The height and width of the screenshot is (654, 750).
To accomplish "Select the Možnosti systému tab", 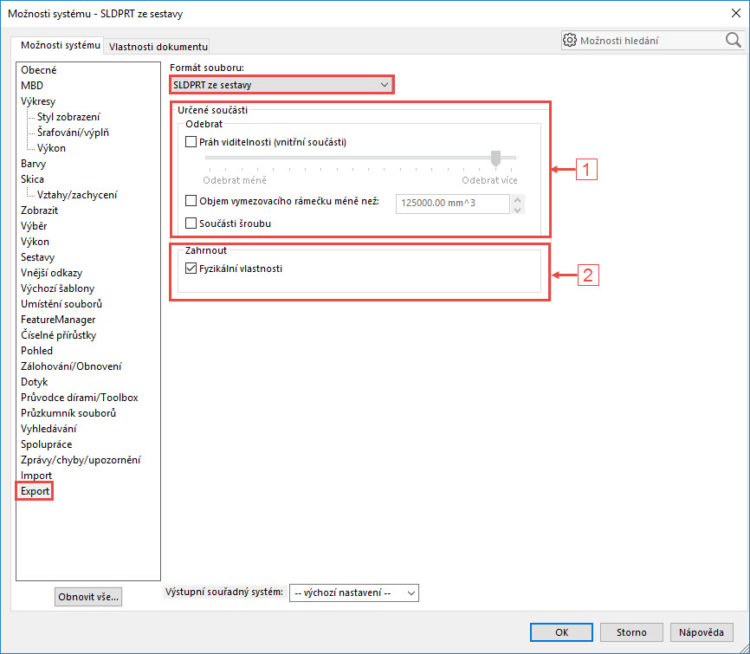I will [60, 45].
